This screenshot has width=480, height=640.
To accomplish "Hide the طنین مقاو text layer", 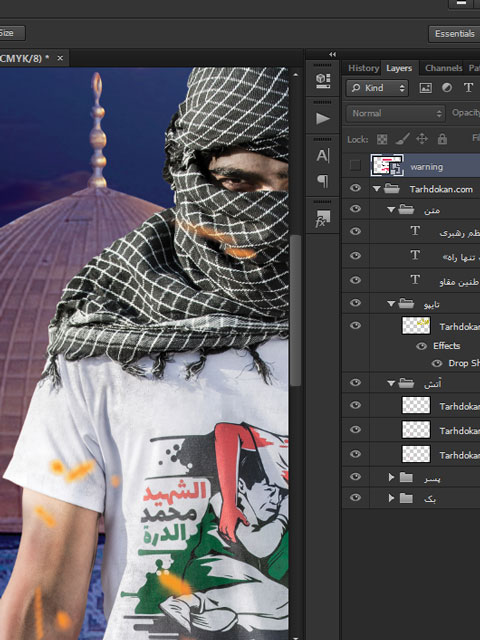I will tap(356, 280).
